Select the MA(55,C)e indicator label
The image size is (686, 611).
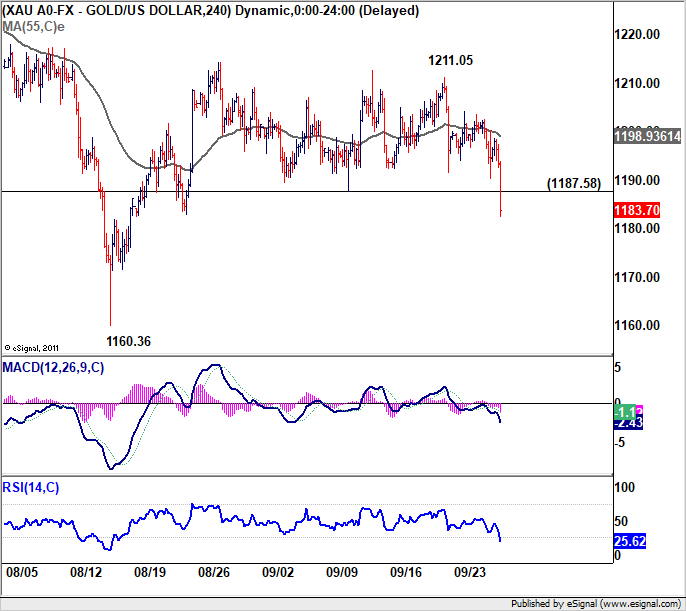point(33,27)
